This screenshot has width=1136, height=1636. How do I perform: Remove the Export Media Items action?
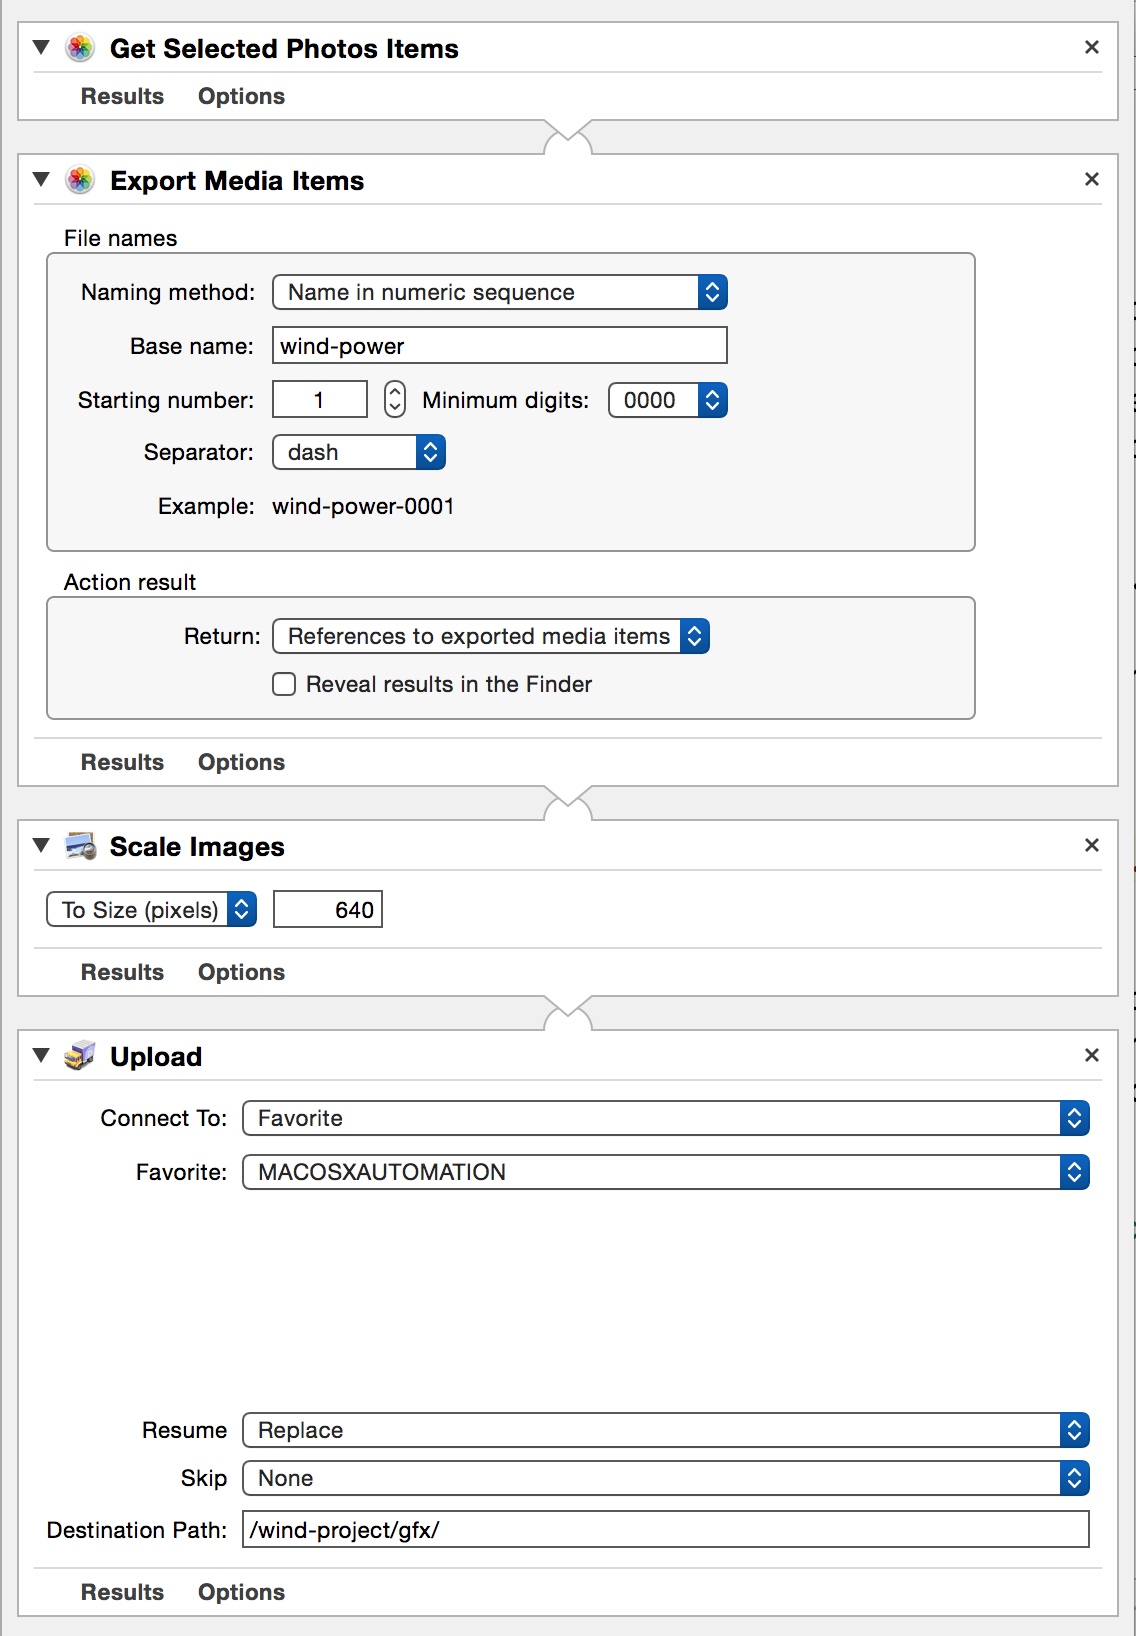click(1092, 179)
